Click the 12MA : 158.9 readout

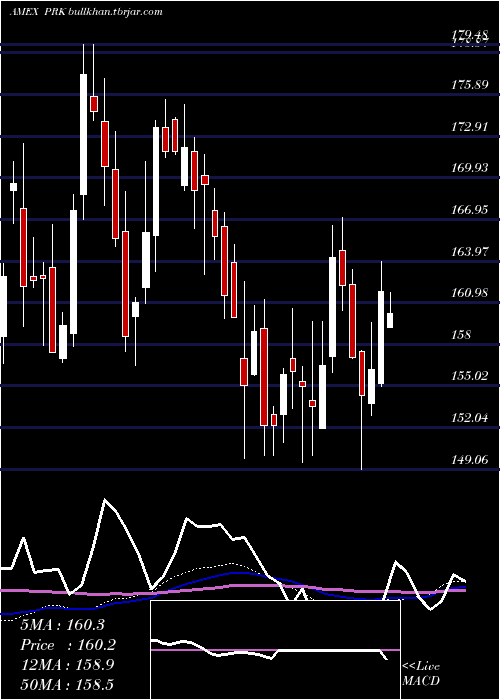[67, 665]
